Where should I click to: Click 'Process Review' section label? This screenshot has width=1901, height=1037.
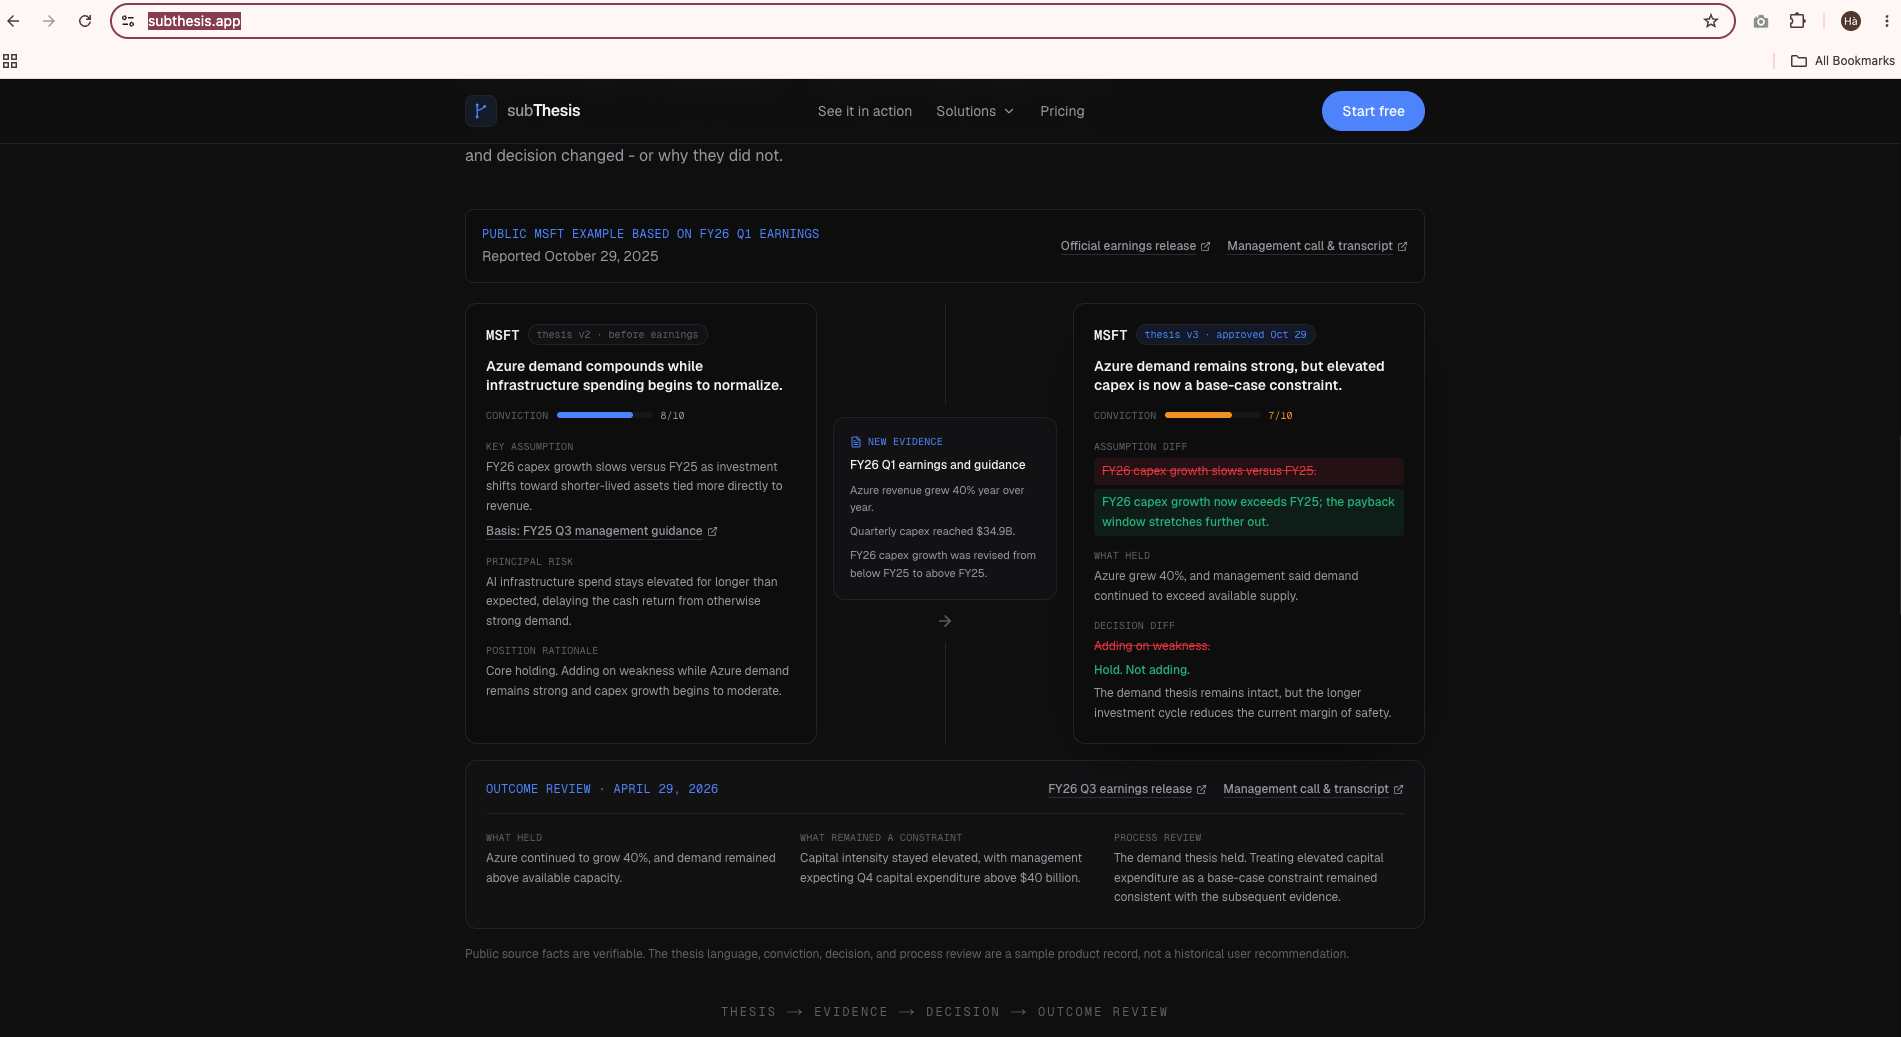[x=1157, y=838]
